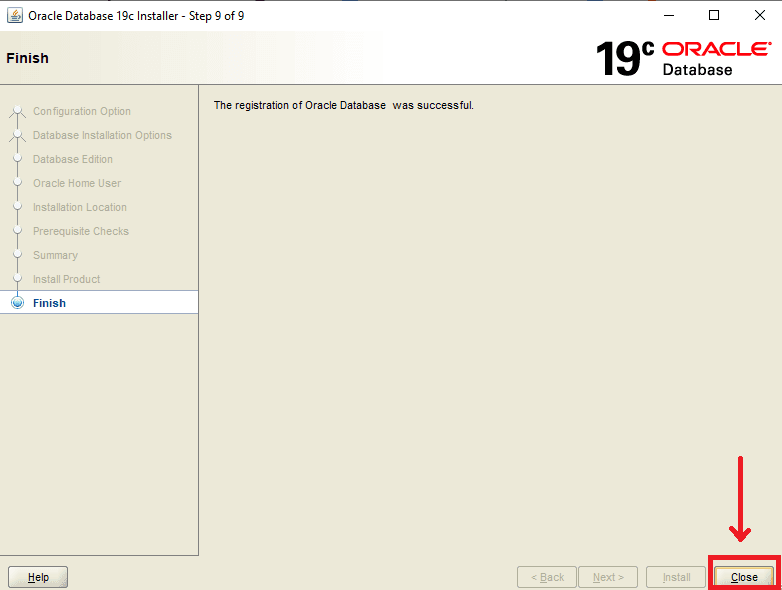Click the blue Finish step bullet icon
782x590 pixels.
pyautogui.click(x=17, y=303)
